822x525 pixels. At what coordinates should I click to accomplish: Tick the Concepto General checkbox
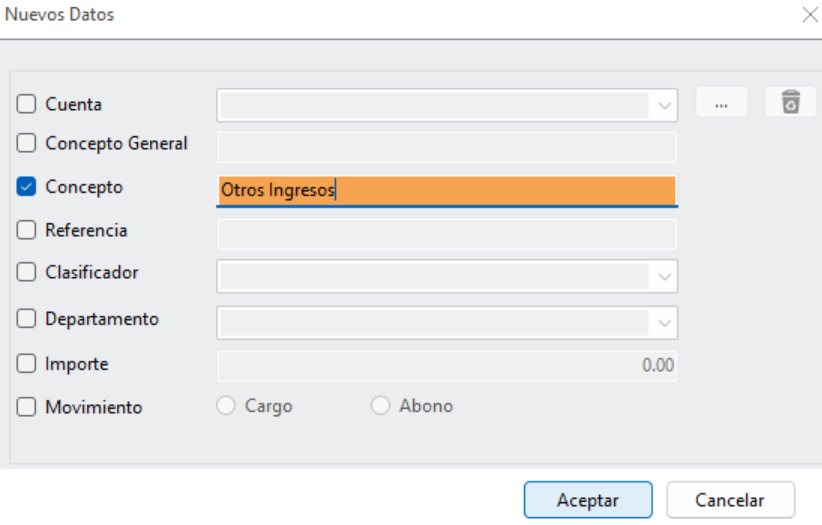coord(26,143)
